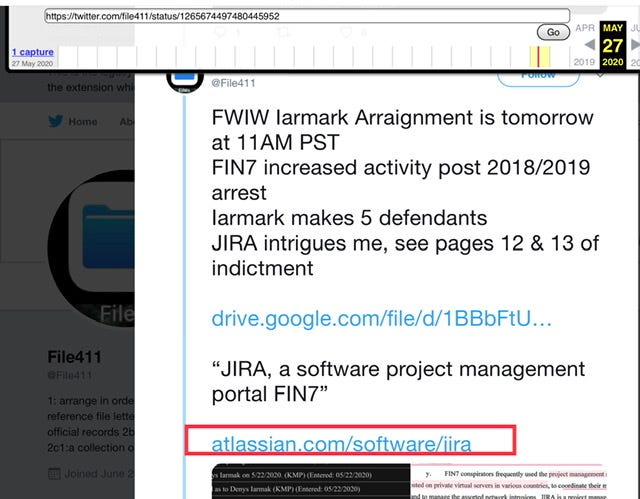Open the atlassian.com/software/jira link
Image resolution: width=640 pixels, height=499 pixels.
[341, 443]
